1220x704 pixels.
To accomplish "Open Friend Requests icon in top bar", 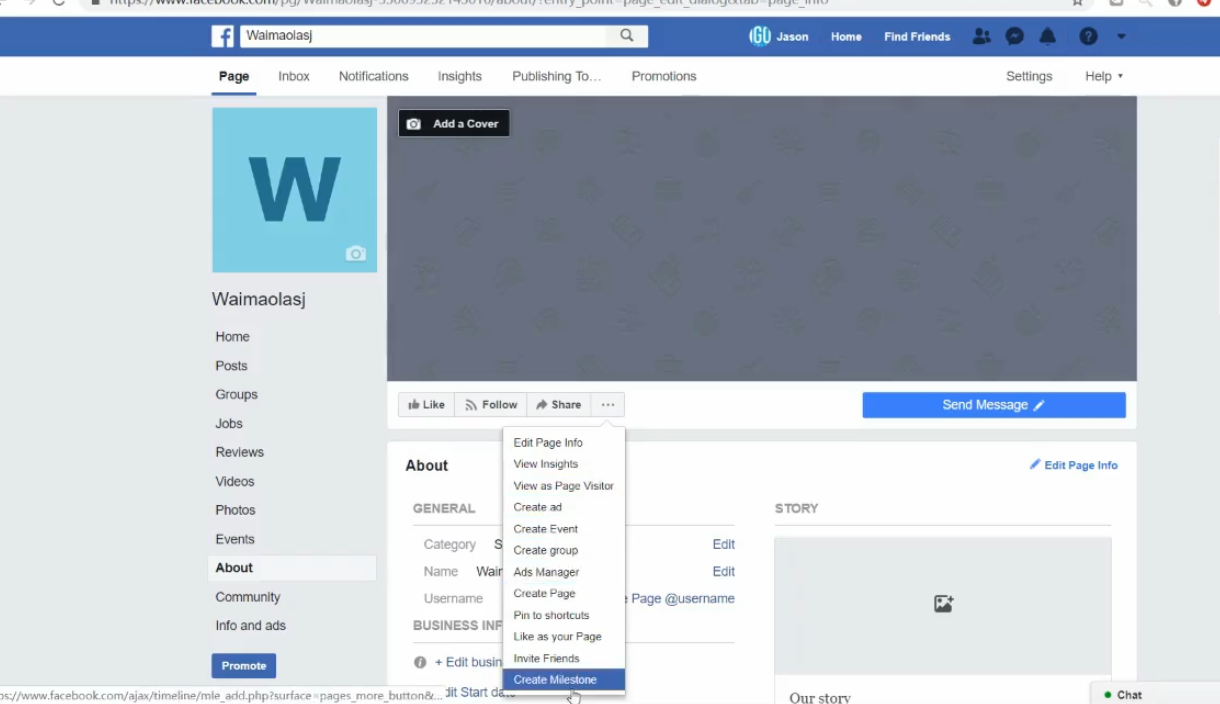I will tap(981, 36).
